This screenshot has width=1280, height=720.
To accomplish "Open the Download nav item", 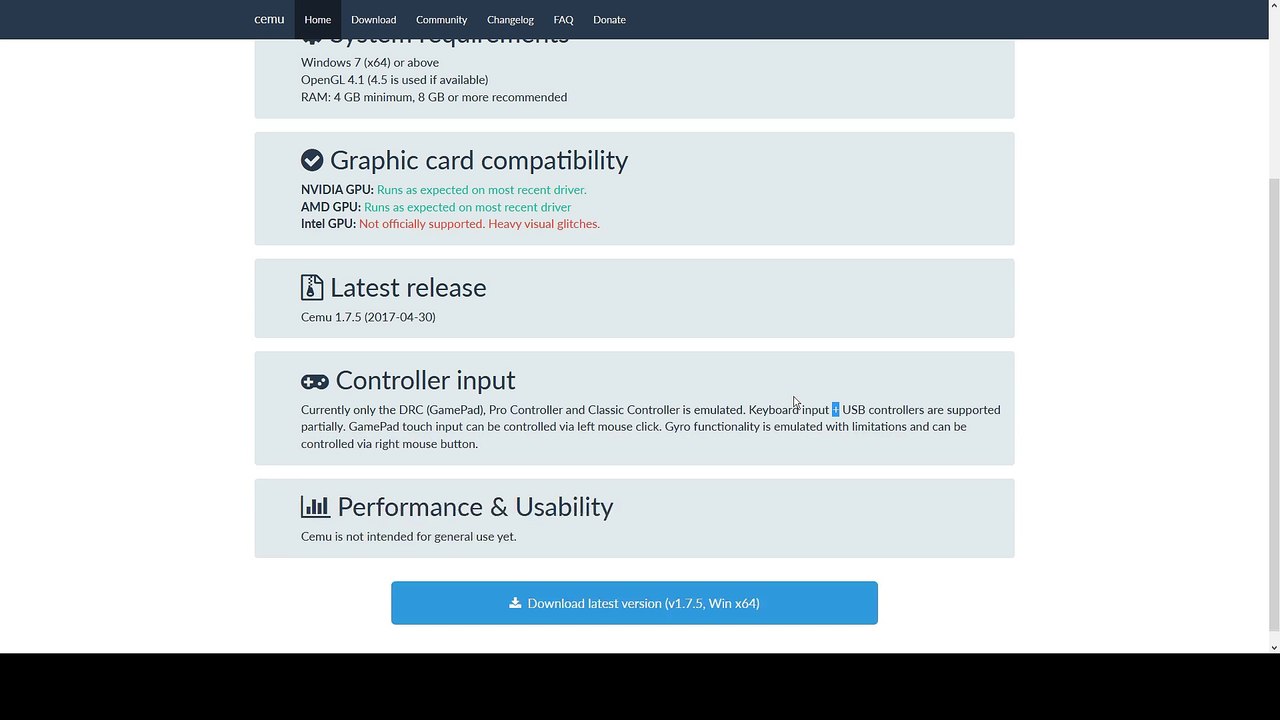I will pos(373,19).
